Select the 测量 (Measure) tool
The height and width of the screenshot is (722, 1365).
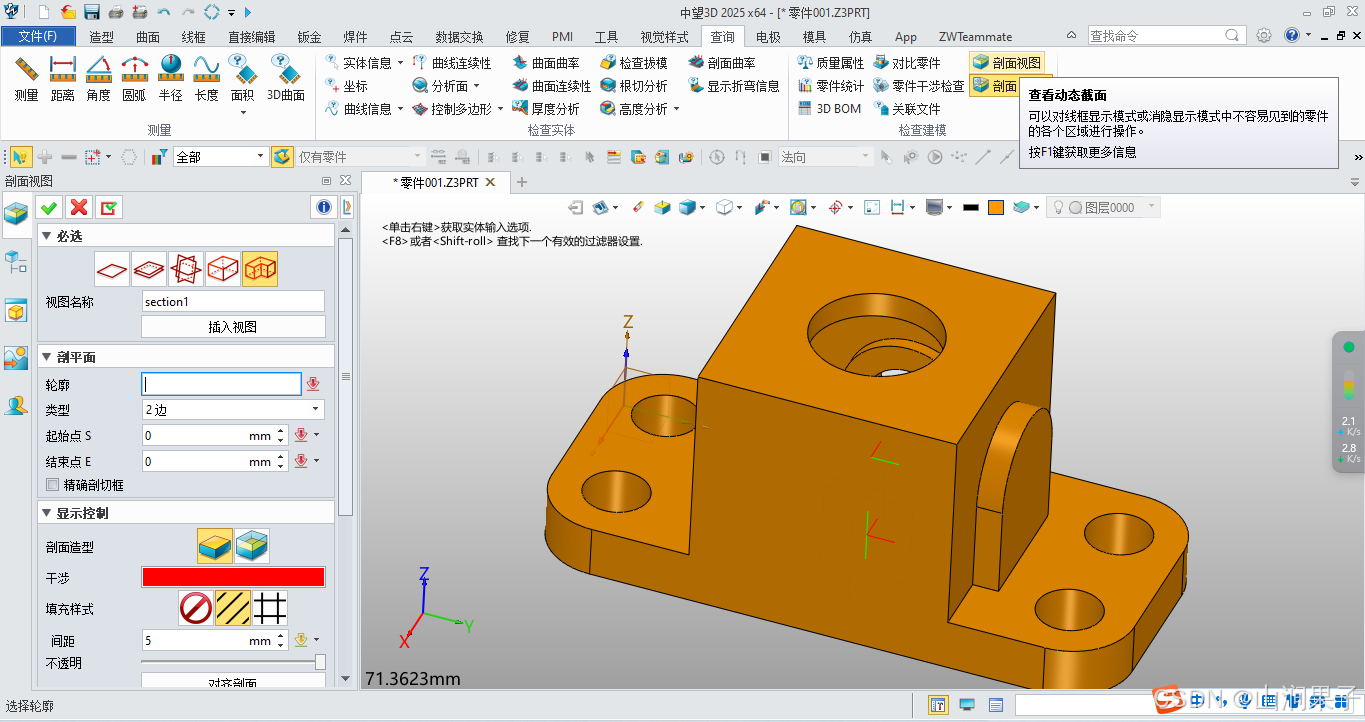27,79
